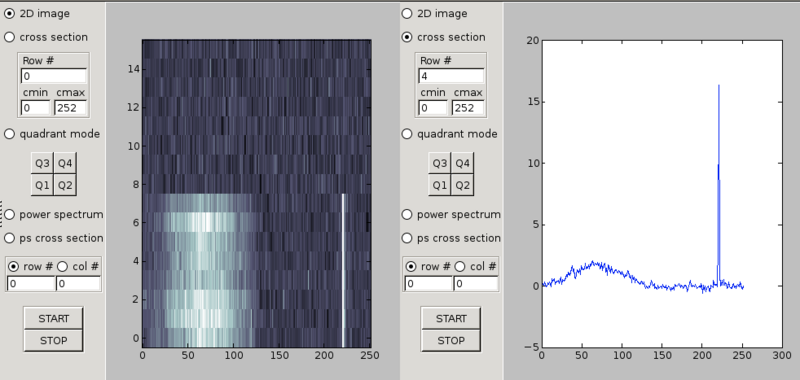Focus Row # field showing 0 in left panel

(54, 77)
